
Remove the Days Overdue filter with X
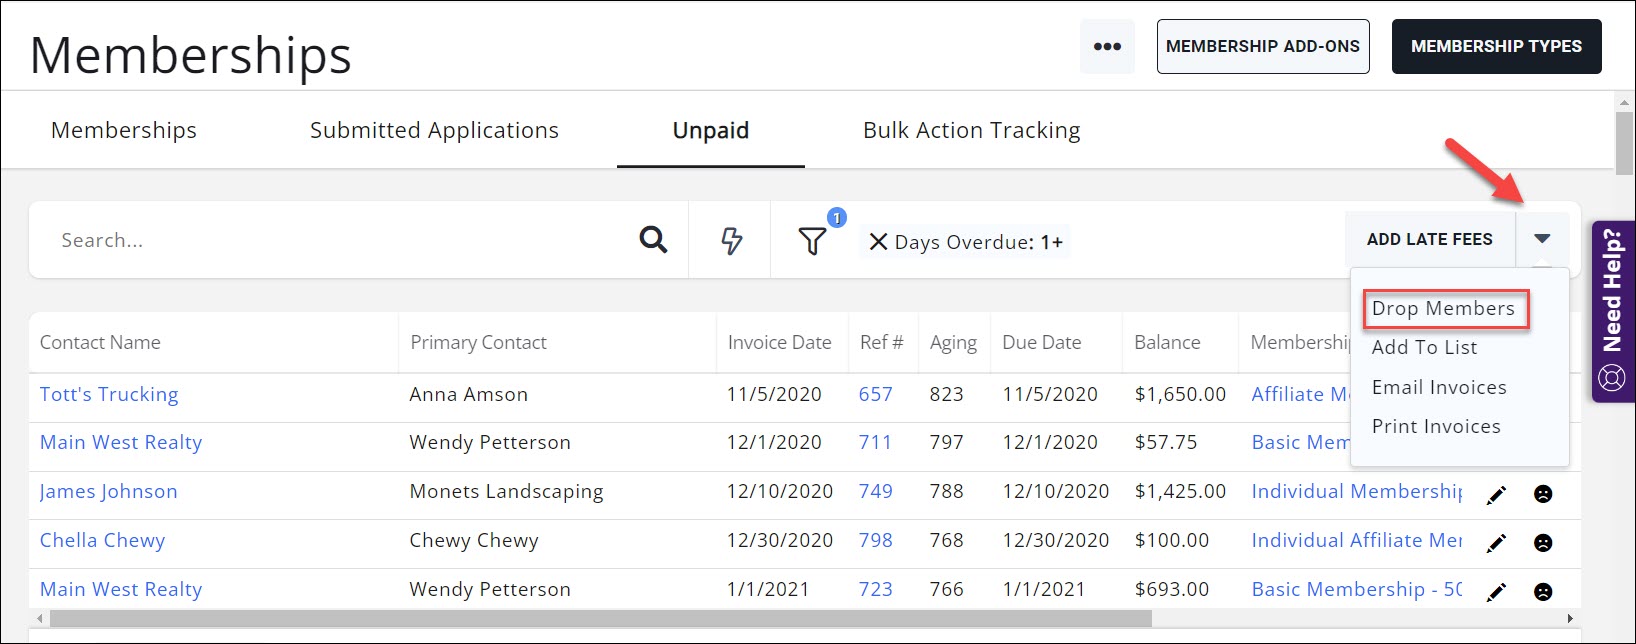(x=878, y=242)
